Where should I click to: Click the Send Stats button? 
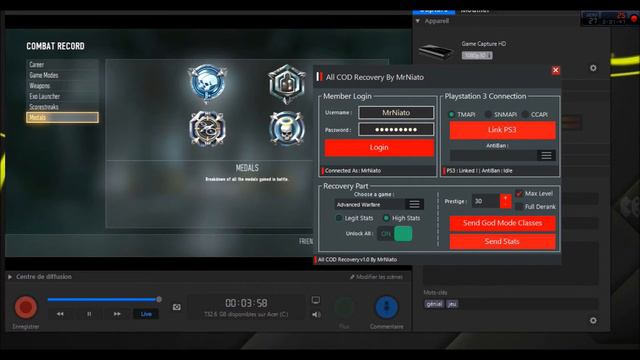[x=502, y=242]
